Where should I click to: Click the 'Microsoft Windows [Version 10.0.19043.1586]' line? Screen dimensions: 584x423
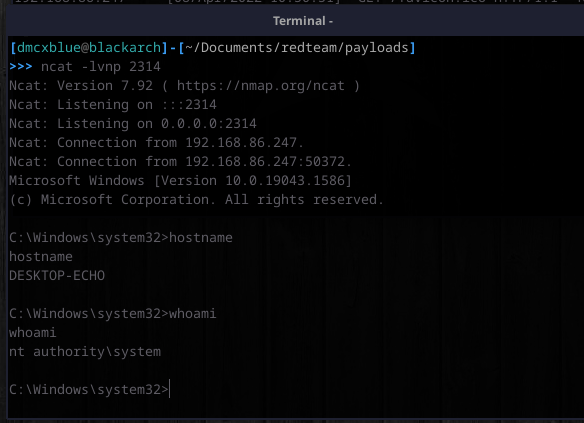(180, 181)
